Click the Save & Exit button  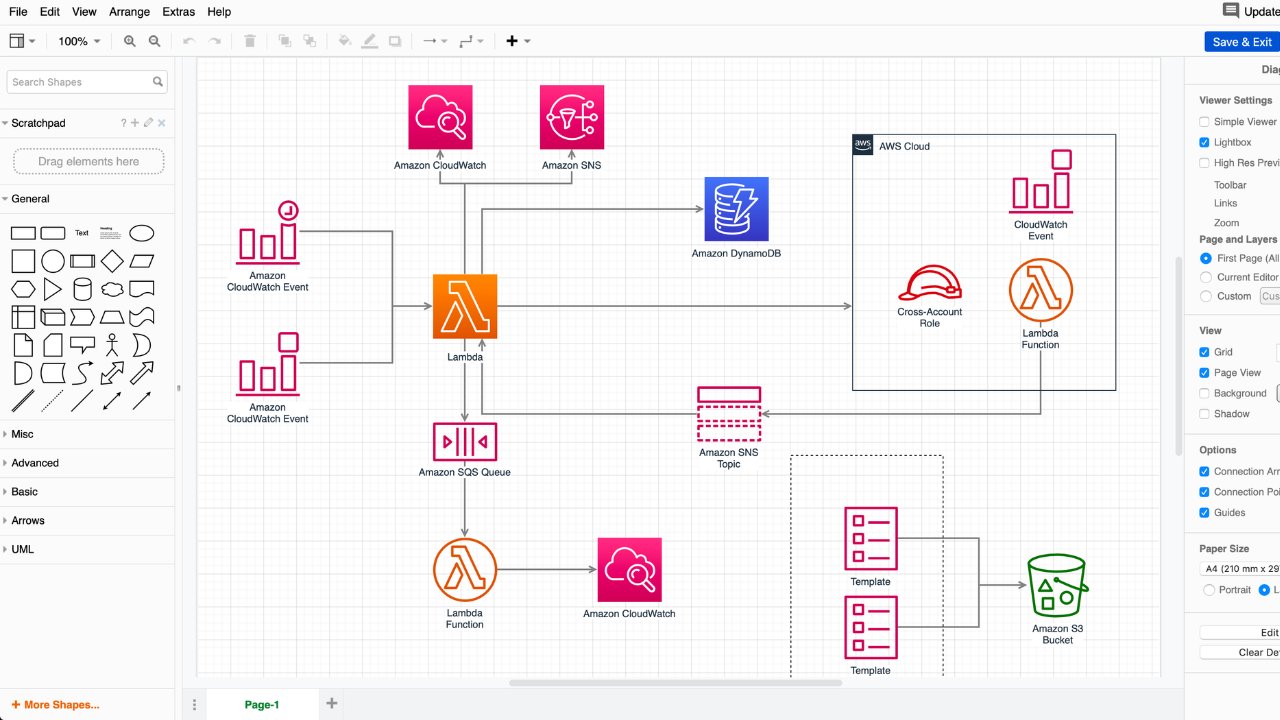[x=1242, y=42]
